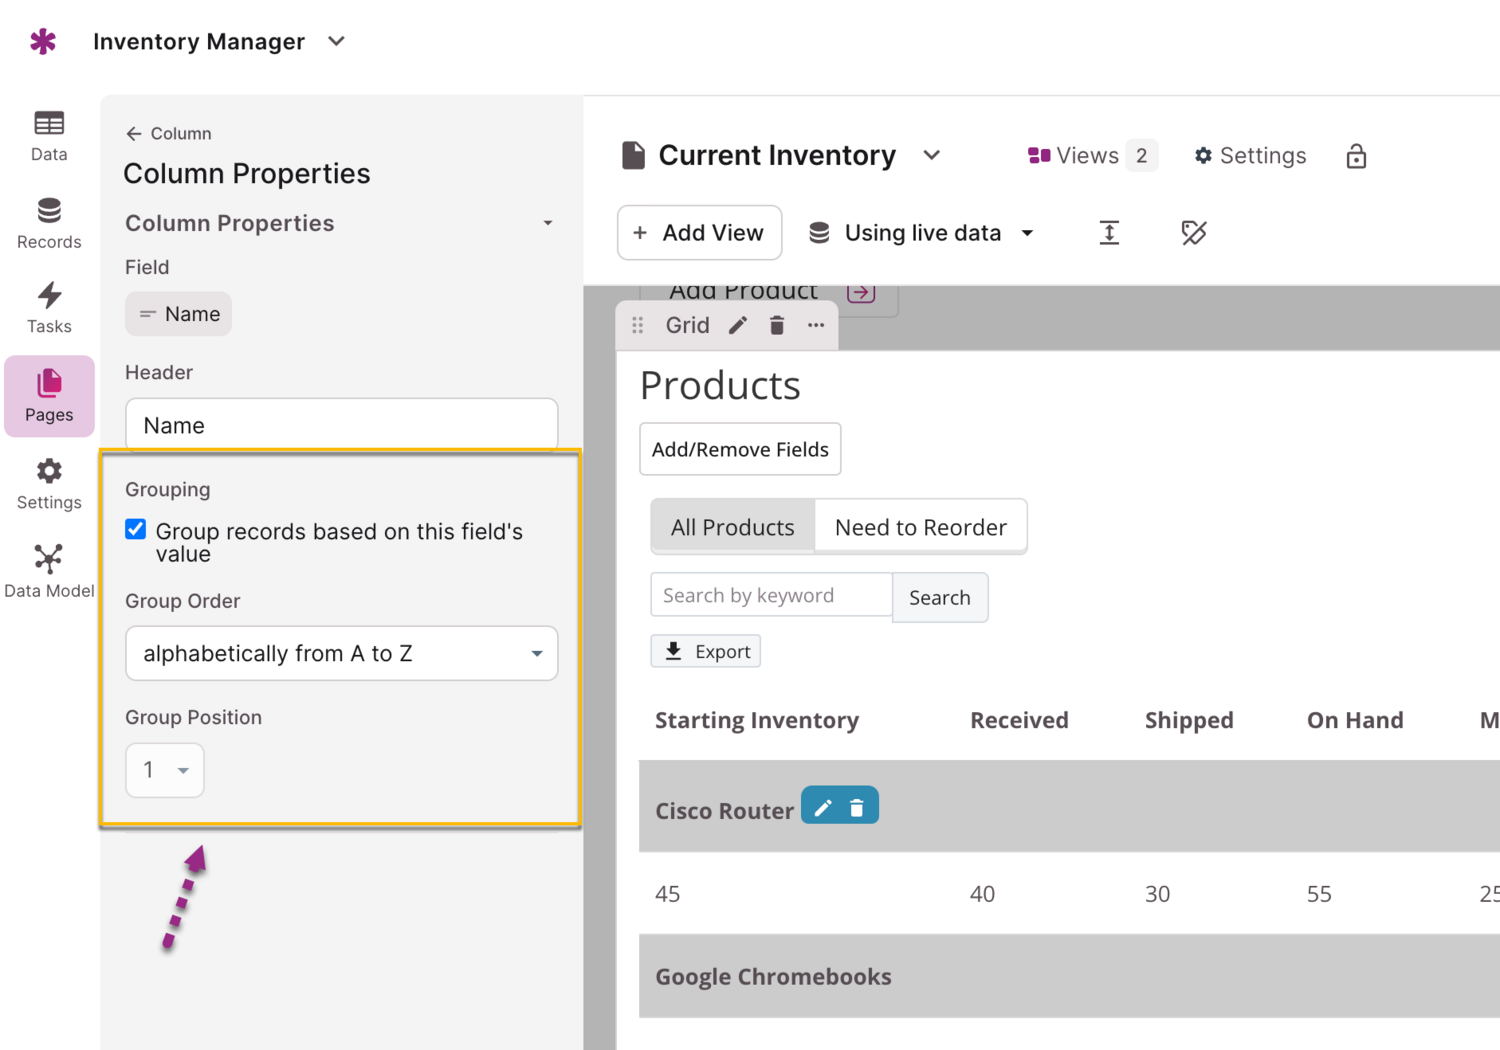The image size is (1500, 1050).
Task: Open the Records section in sidebar
Action: click(48, 223)
